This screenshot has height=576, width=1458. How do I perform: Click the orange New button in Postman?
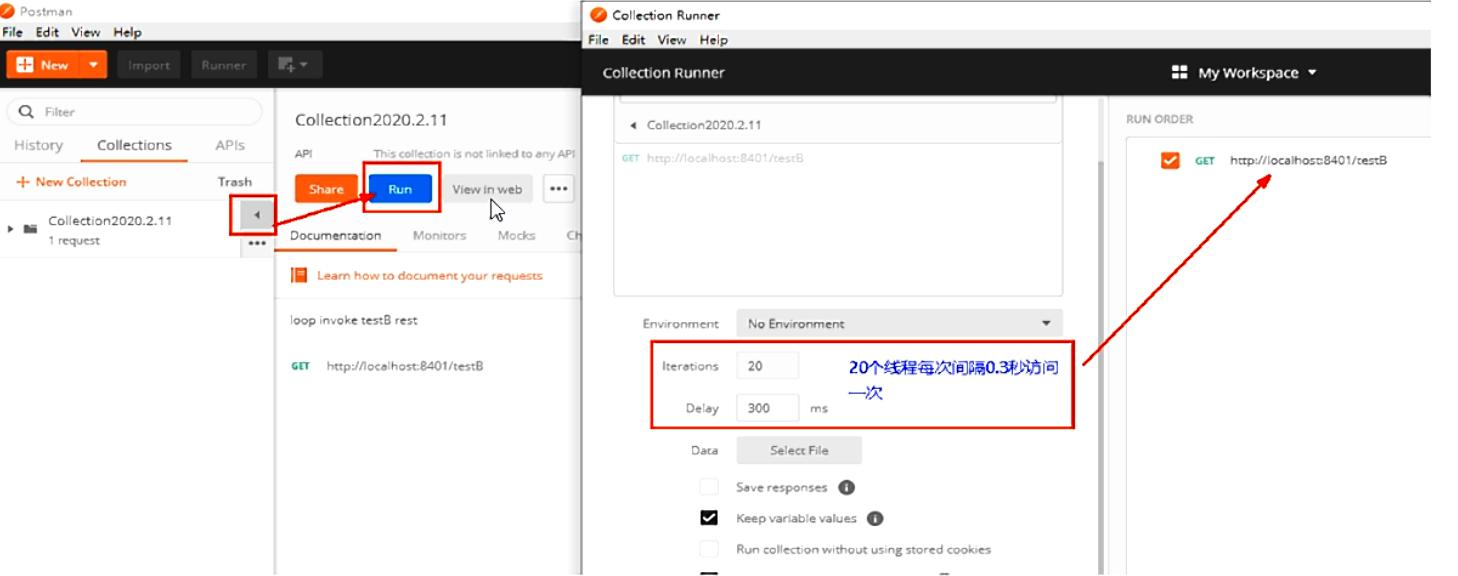click(43, 65)
